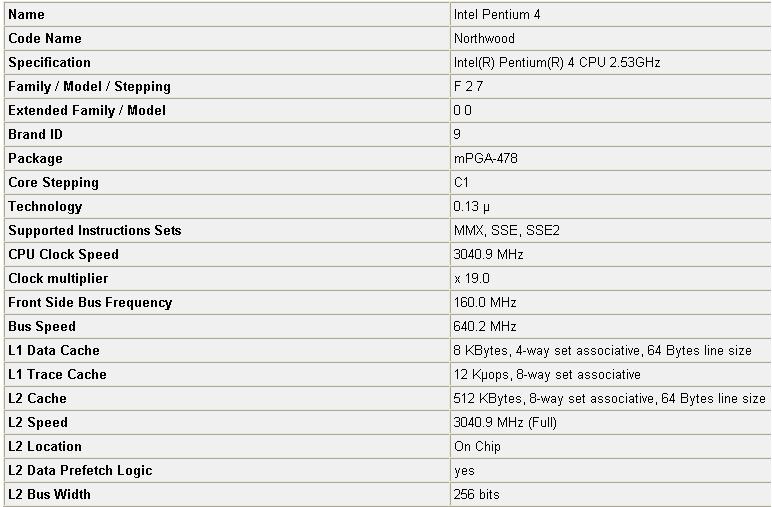772x507 pixels.
Task: Click the L2 Bus Width 256 bits value
Action: click(476, 494)
